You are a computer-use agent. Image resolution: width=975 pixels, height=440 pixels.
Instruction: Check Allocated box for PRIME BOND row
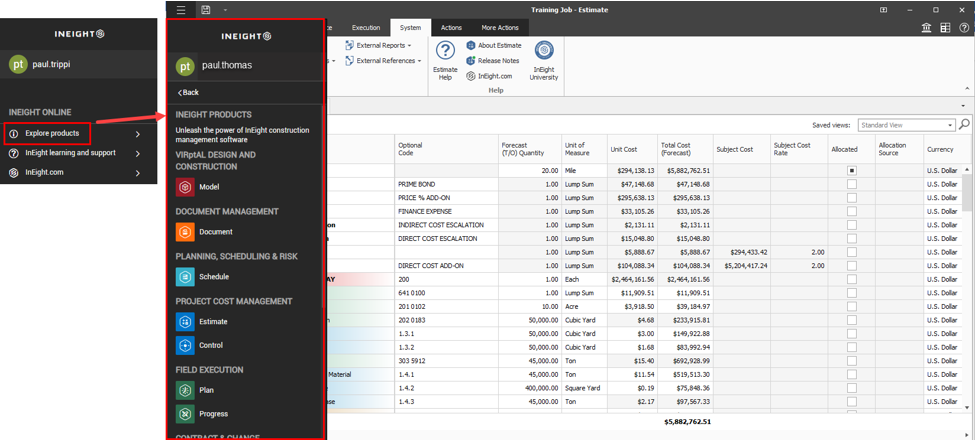point(852,184)
